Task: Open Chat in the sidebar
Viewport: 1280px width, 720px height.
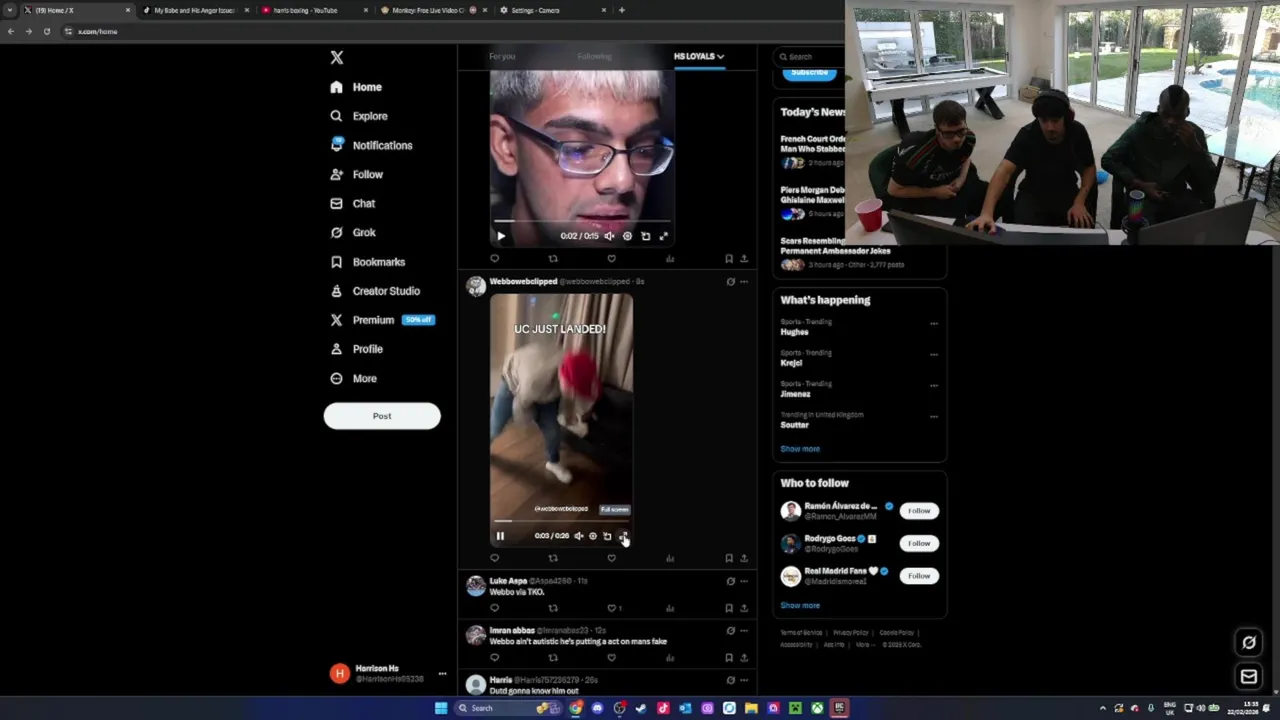Action: (352, 203)
